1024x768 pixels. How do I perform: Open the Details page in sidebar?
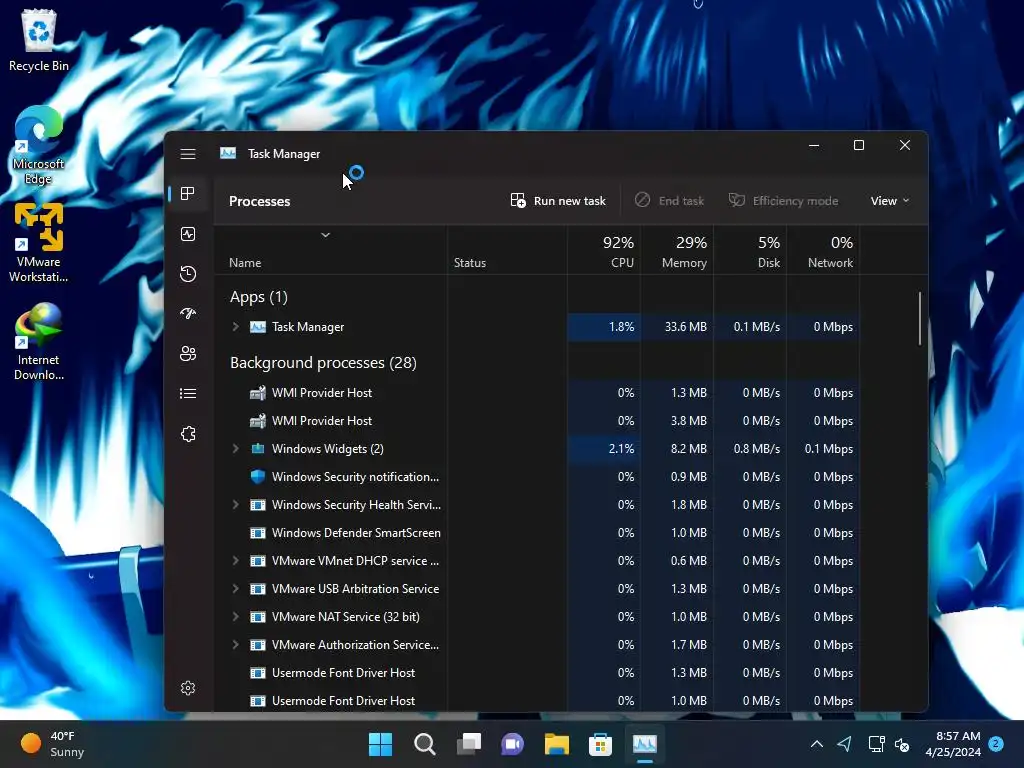pos(188,393)
